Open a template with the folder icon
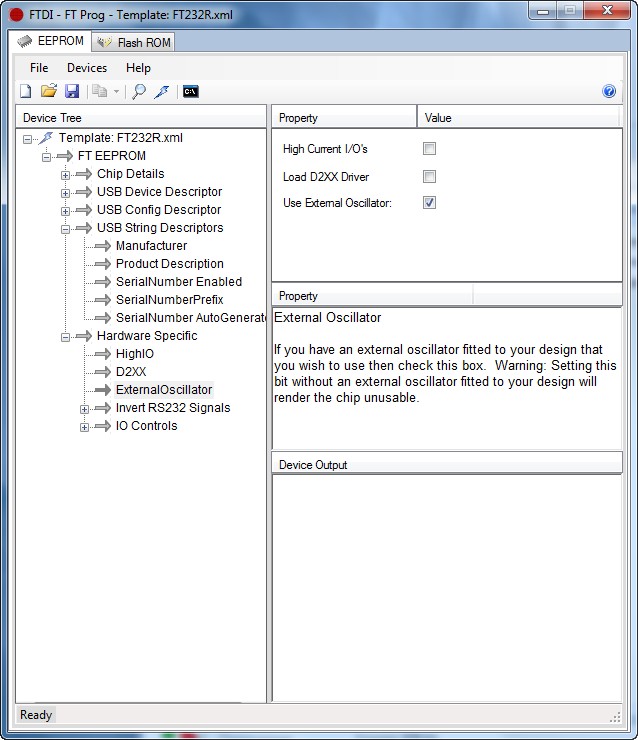The image size is (638, 740). [49, 91]
